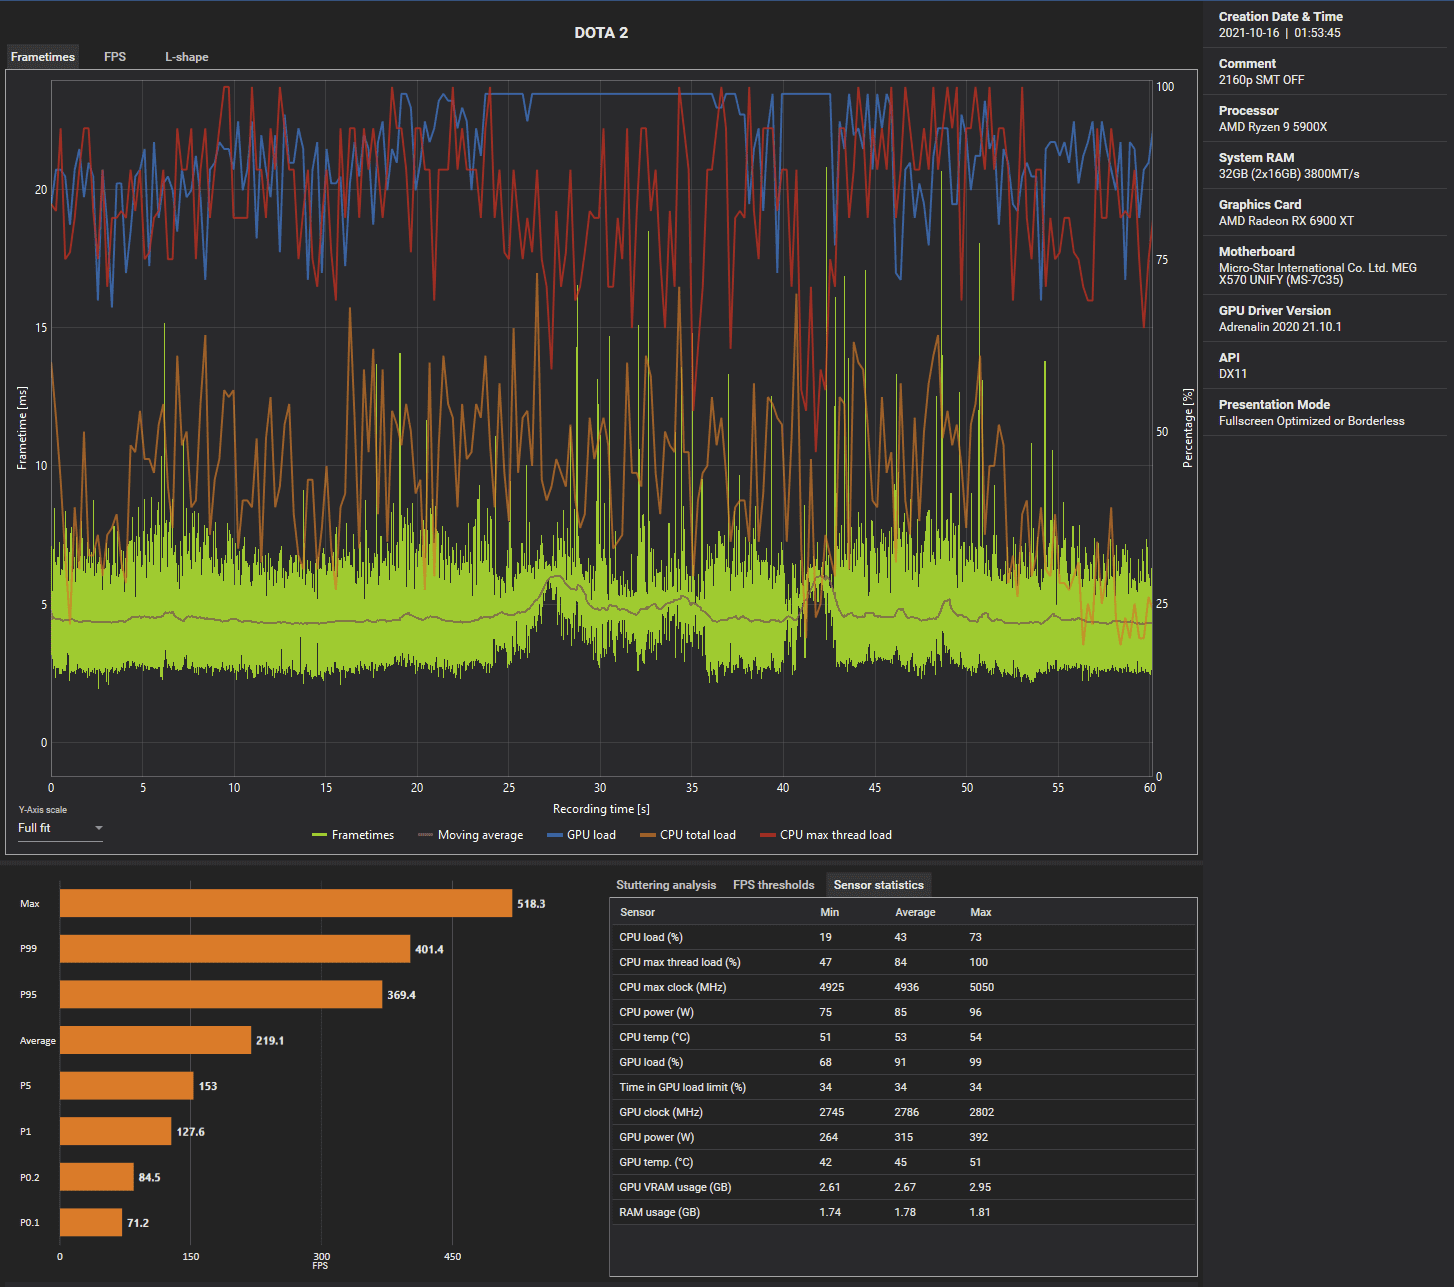Click the Average FPS bar 219.1
1454x1287 pixels.
155,1040
